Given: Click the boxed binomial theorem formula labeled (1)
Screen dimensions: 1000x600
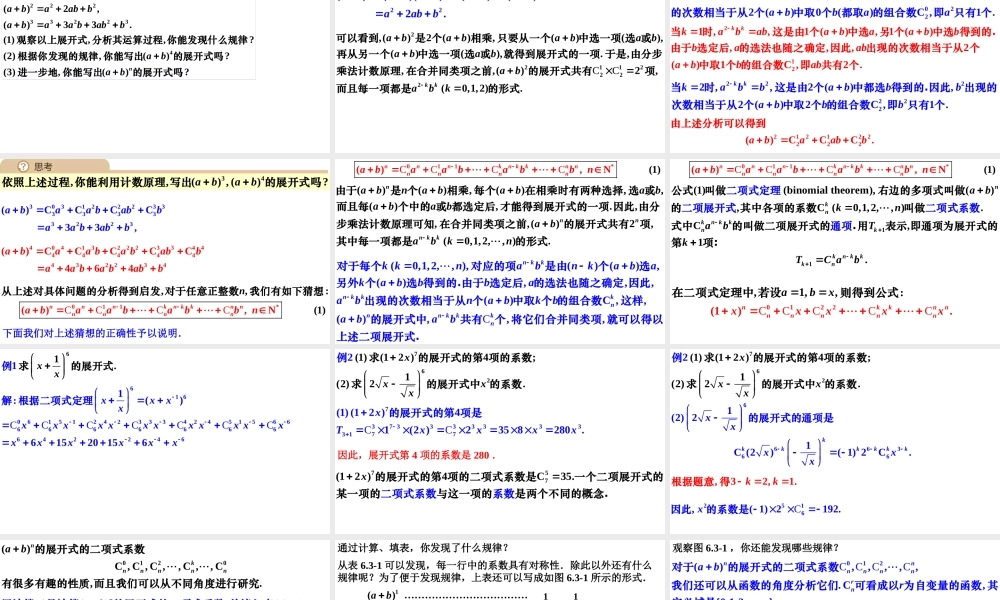Looking at the screenshot, I should (487, 170).
